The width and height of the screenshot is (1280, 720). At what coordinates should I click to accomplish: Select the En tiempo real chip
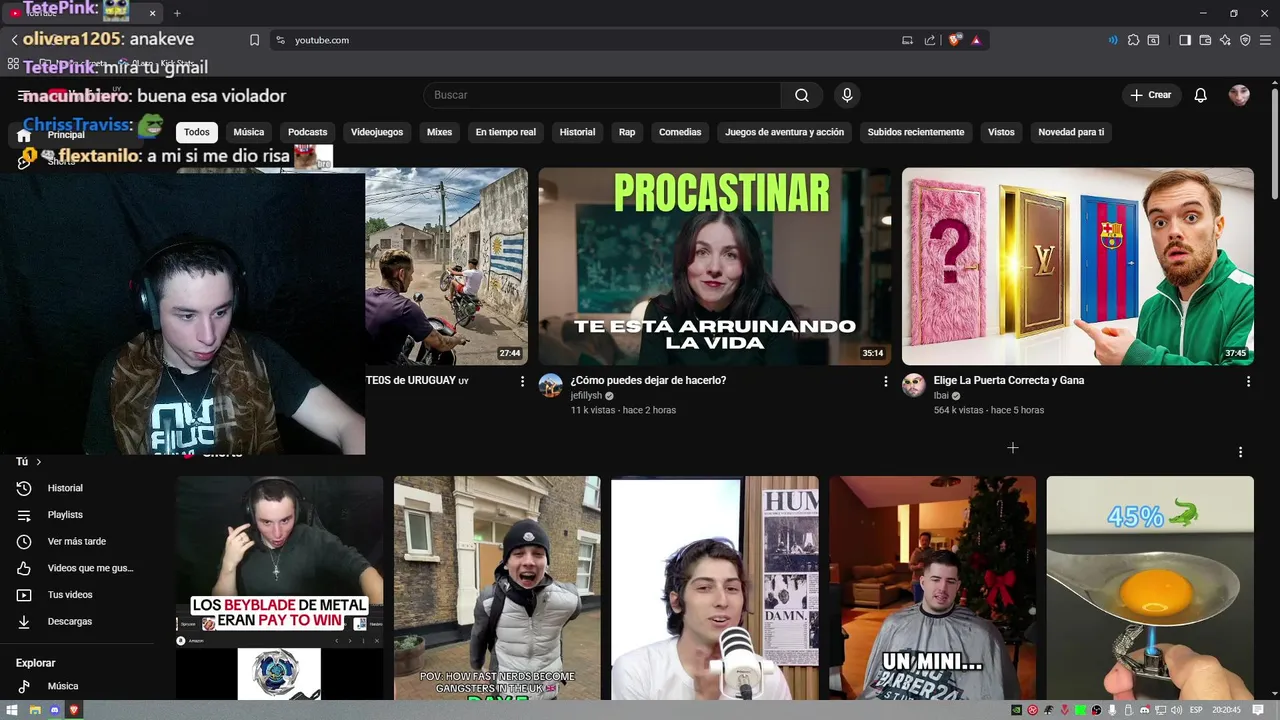click(505, 132)
